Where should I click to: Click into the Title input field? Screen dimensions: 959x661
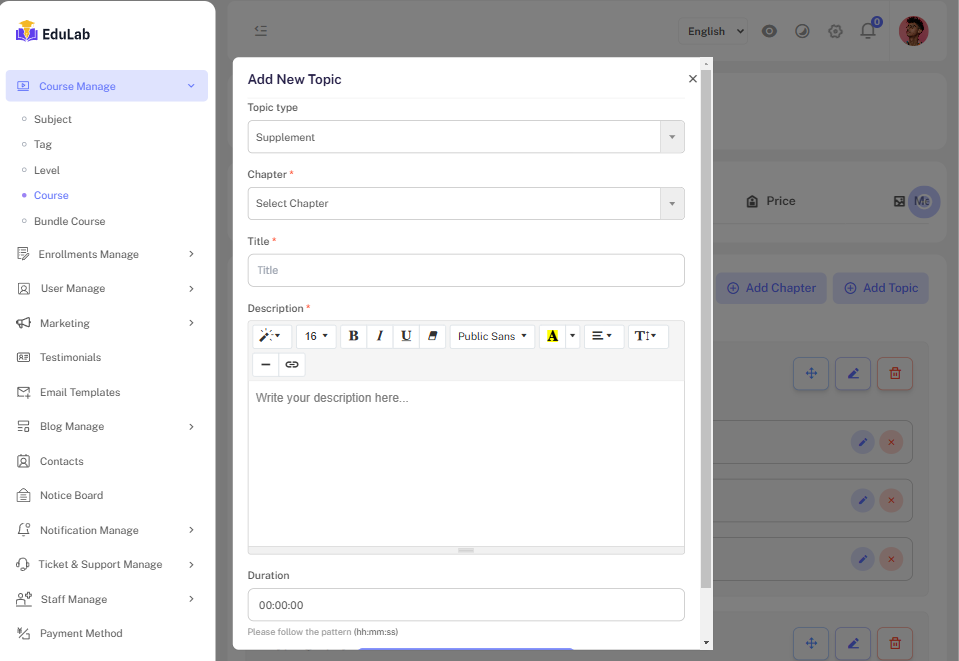(x=465, y=270)
